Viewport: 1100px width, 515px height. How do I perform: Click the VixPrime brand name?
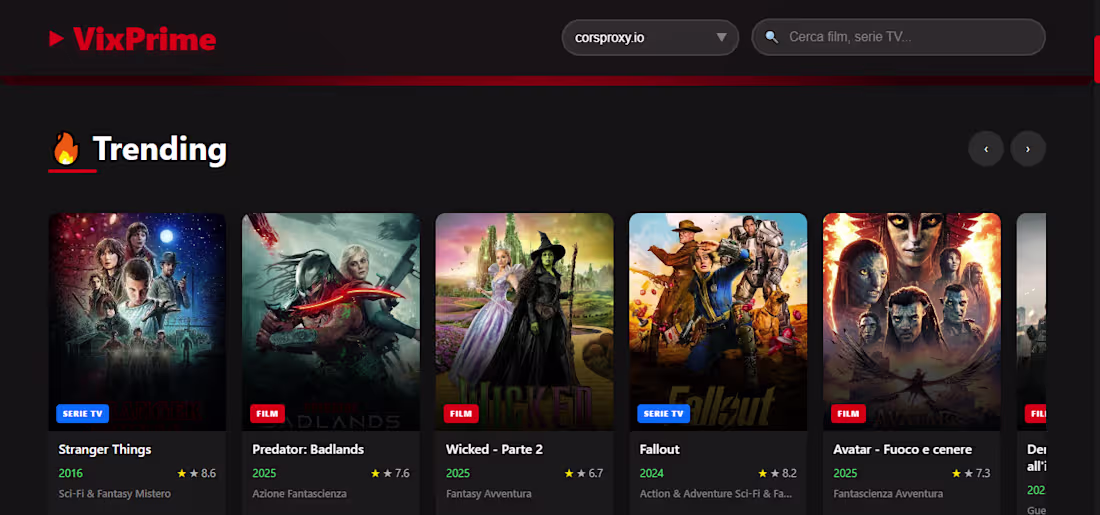tap(145, 39)
